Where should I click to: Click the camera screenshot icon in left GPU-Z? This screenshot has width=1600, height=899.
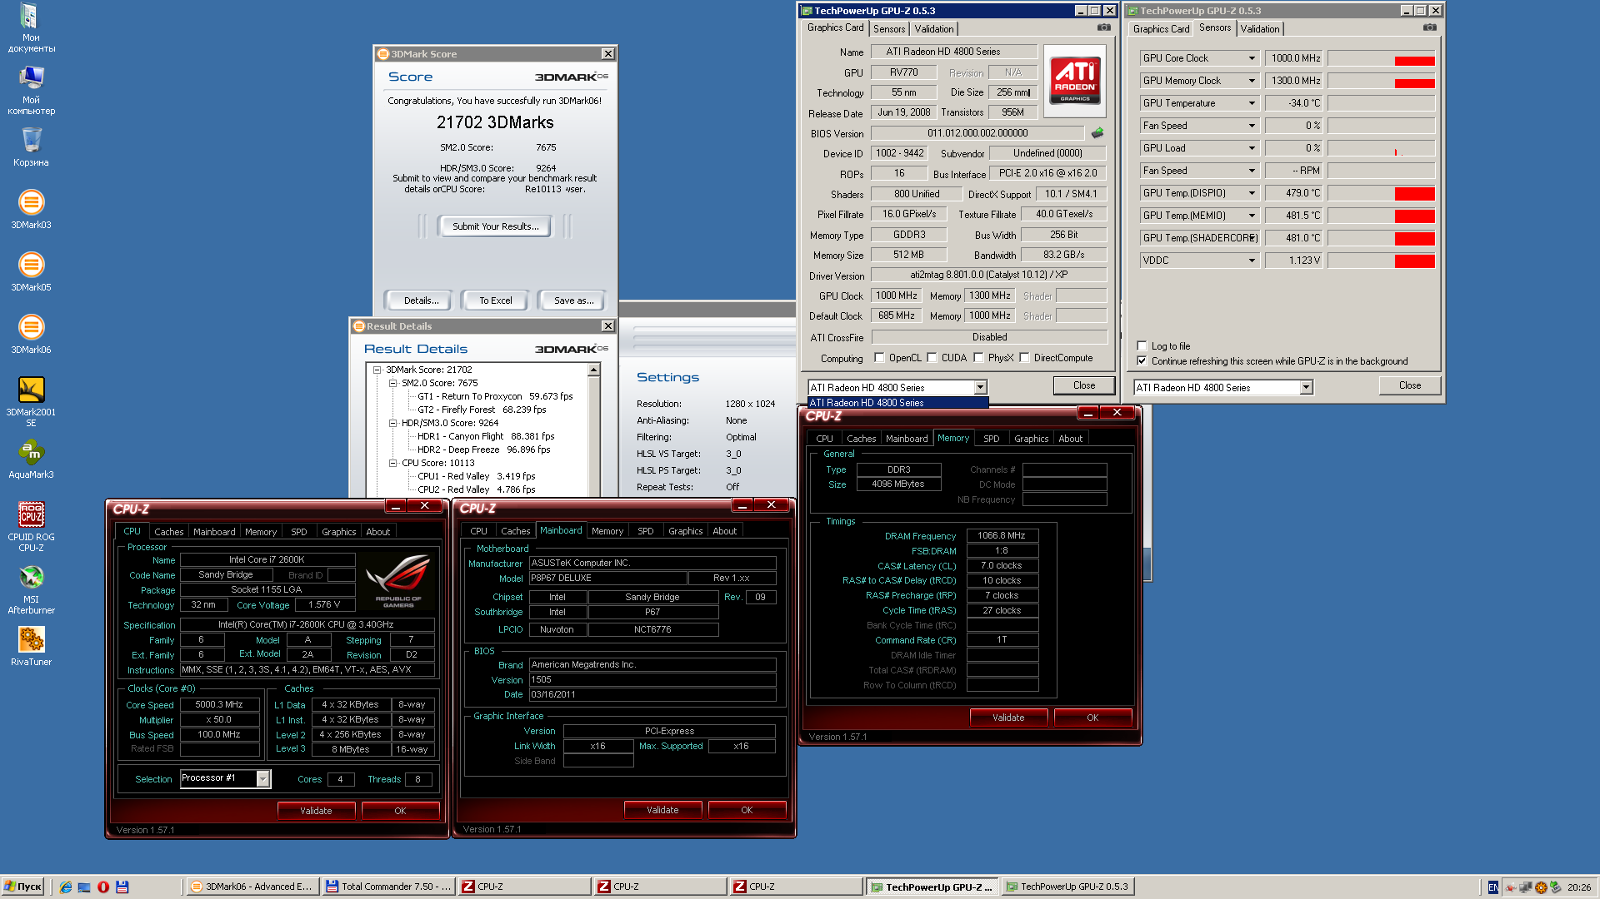1103,28
